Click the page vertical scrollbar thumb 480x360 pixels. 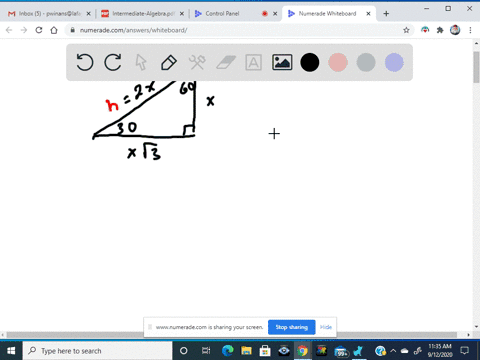pos(476,67)
